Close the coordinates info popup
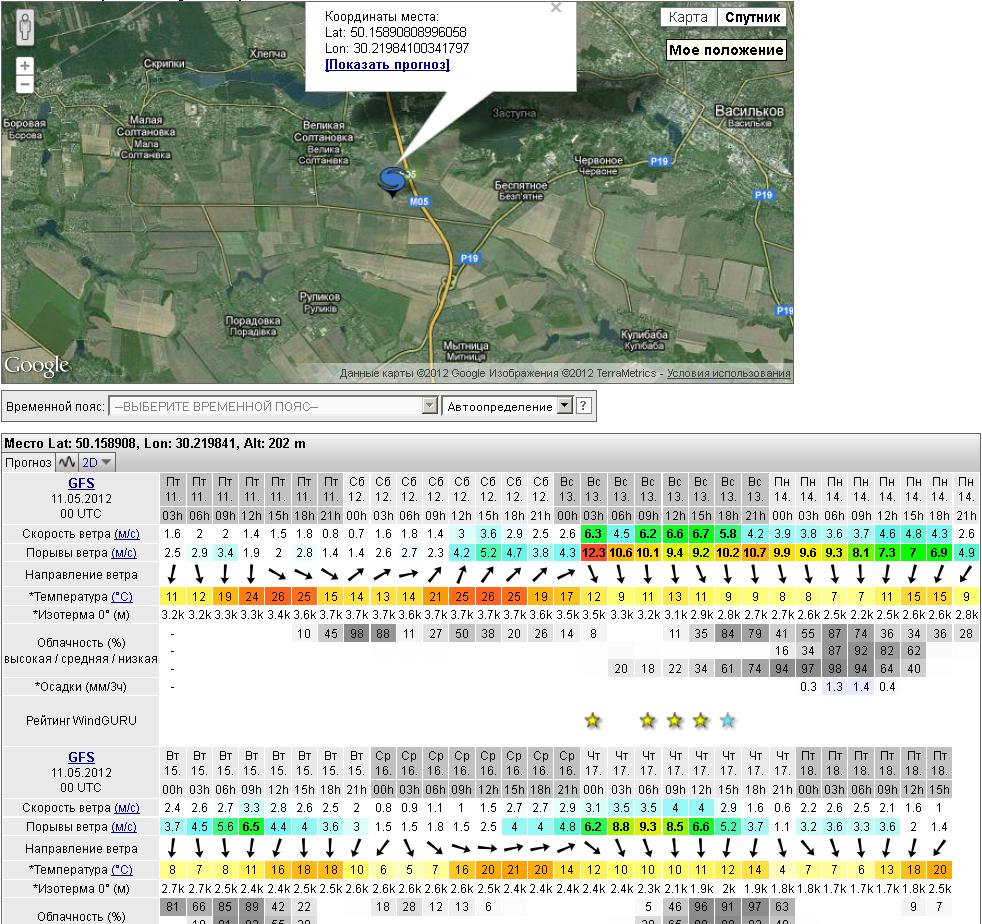Image resolution: width=982 pixels, height=924 pixels. (x=556, y=8)
